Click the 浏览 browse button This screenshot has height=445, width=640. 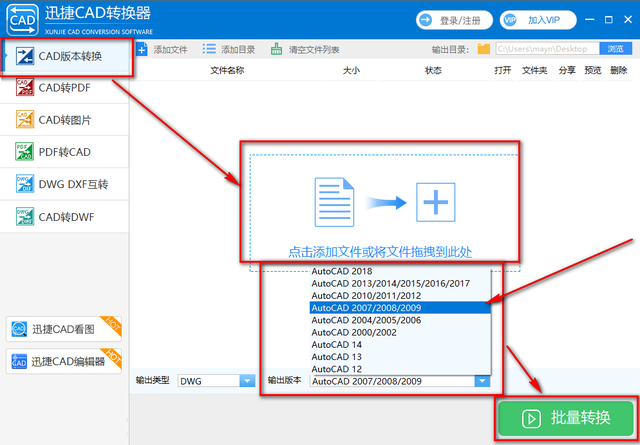pyautogui.click(x=616, y=49)
